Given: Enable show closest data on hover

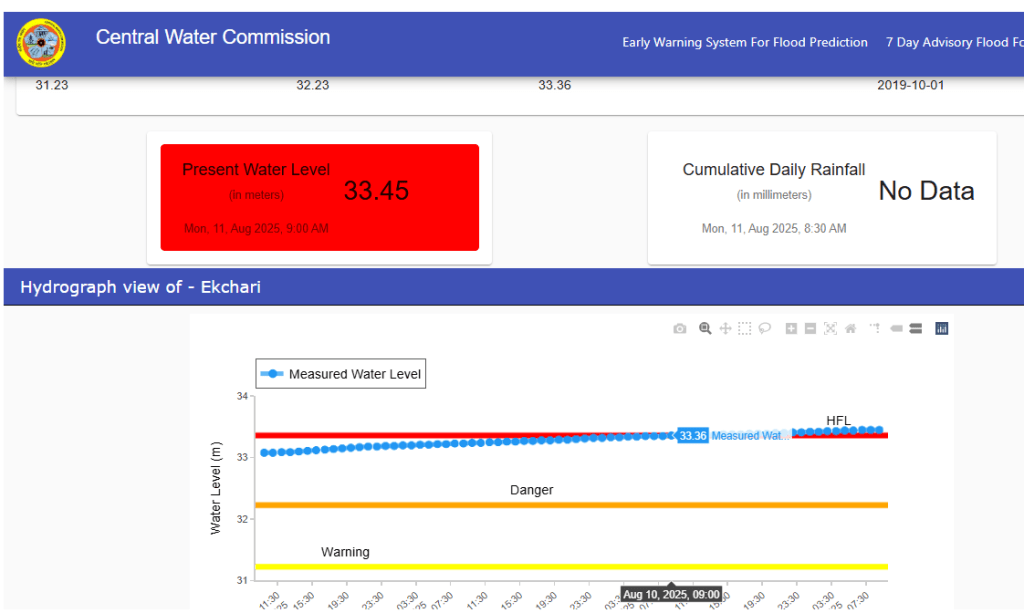Looking at the screenshot, I should [896, 328].
